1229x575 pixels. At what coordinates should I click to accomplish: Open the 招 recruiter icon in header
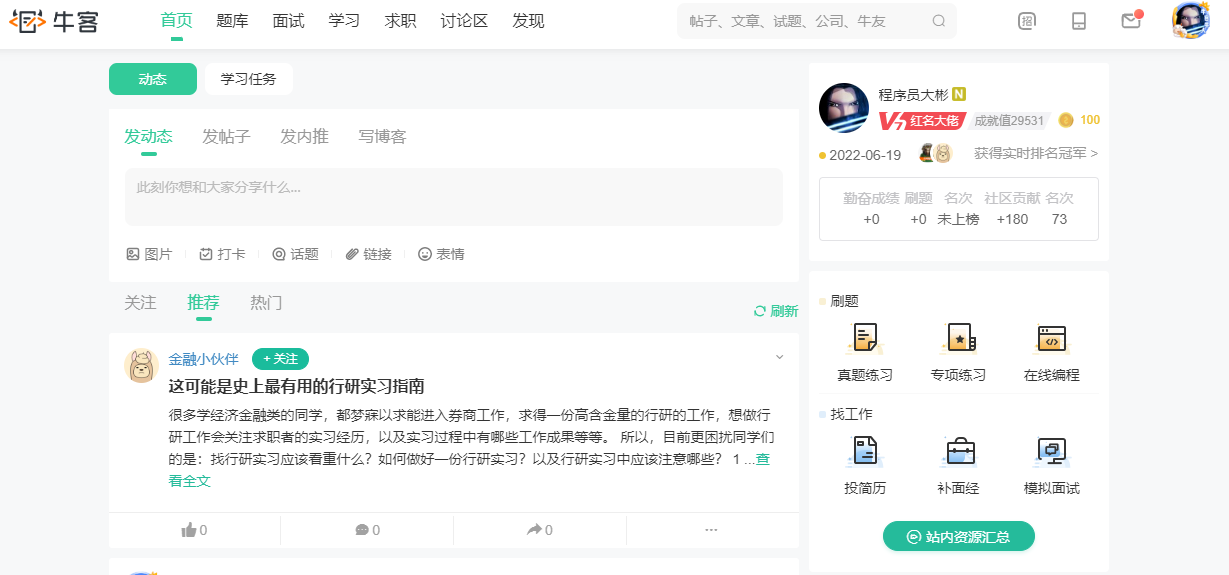[1027, 21]
